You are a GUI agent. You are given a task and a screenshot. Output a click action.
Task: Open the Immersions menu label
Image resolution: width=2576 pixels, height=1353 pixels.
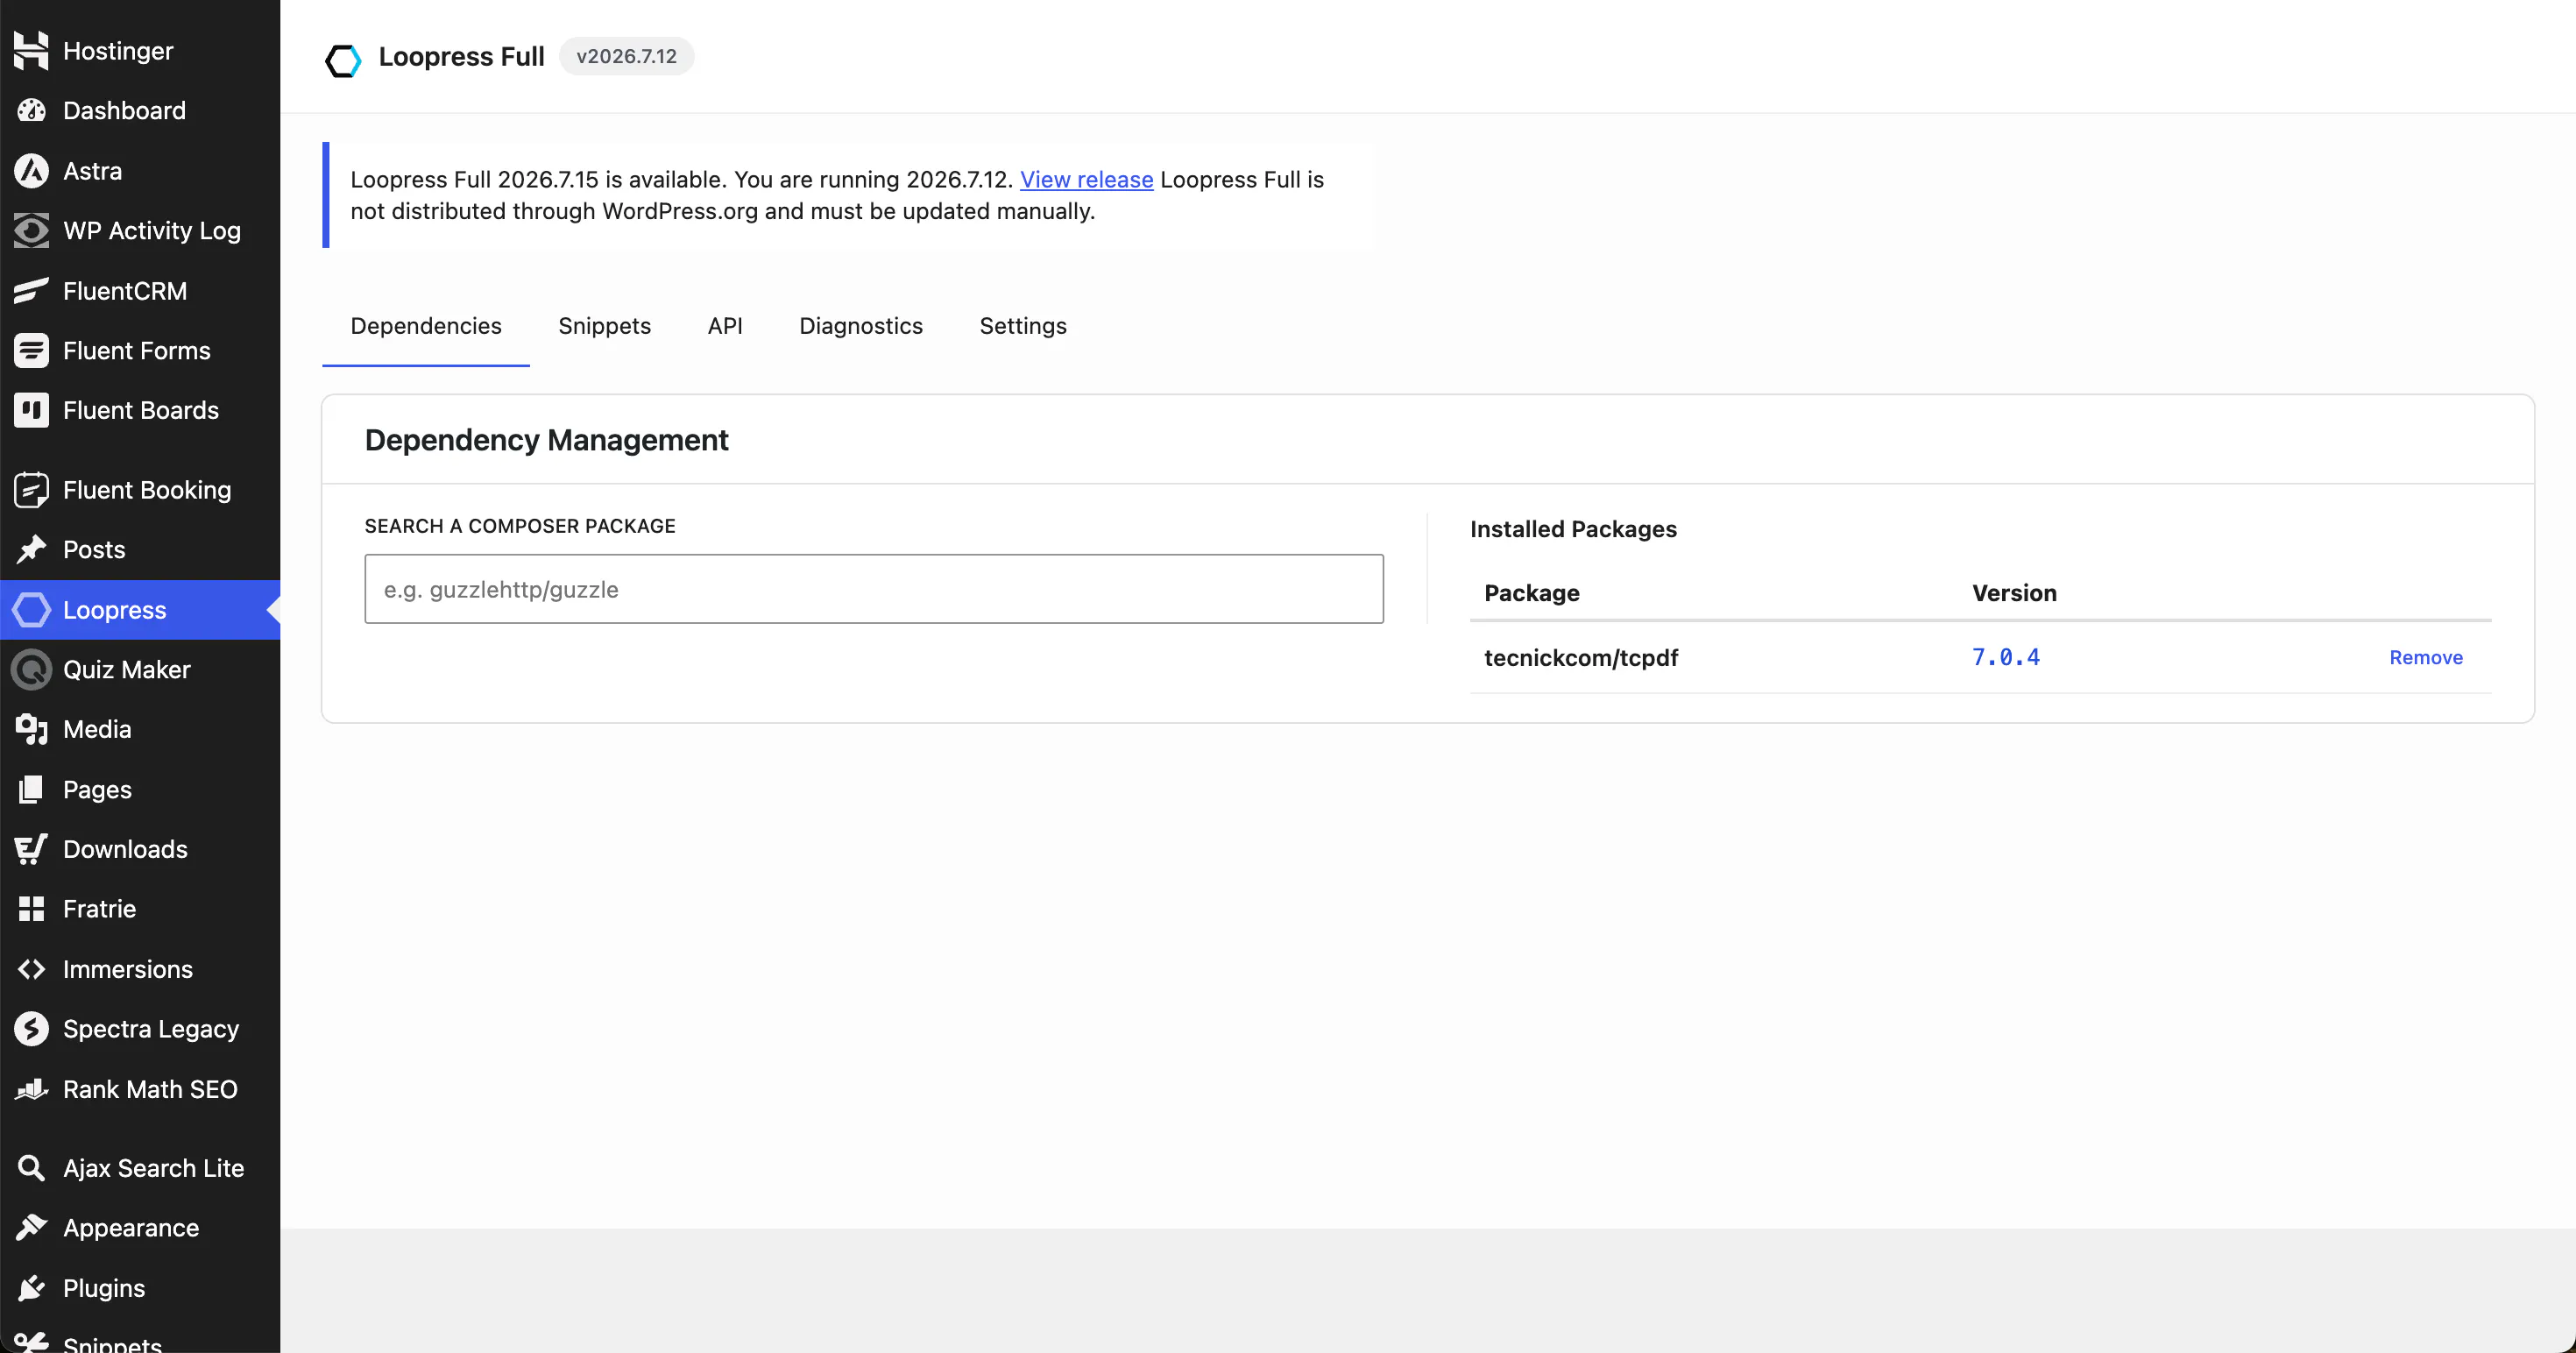tap(128, 969)
